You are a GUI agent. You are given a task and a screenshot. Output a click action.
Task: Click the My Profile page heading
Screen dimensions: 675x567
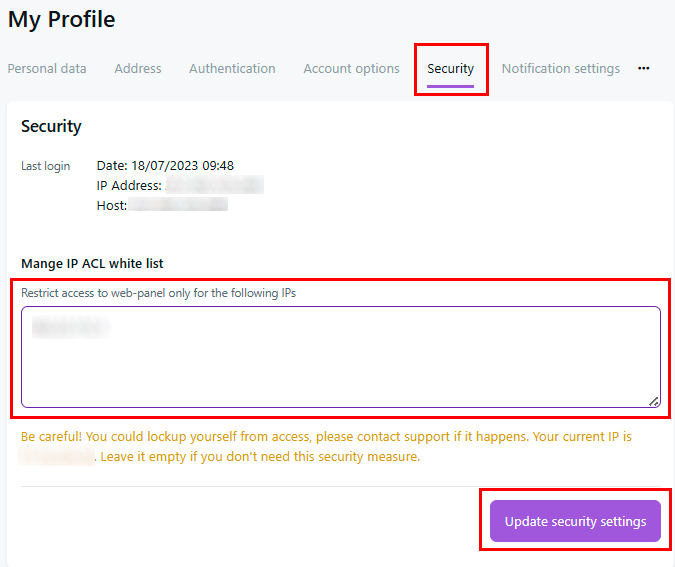(62, 19)
